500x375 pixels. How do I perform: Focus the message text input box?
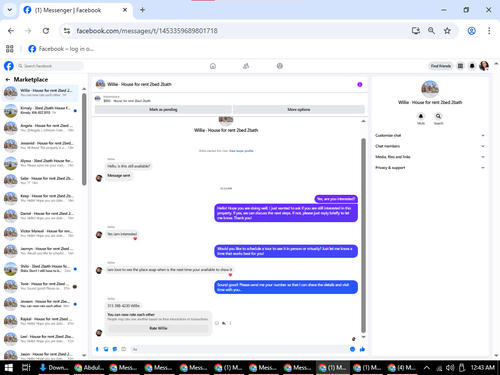pos(238,349)
